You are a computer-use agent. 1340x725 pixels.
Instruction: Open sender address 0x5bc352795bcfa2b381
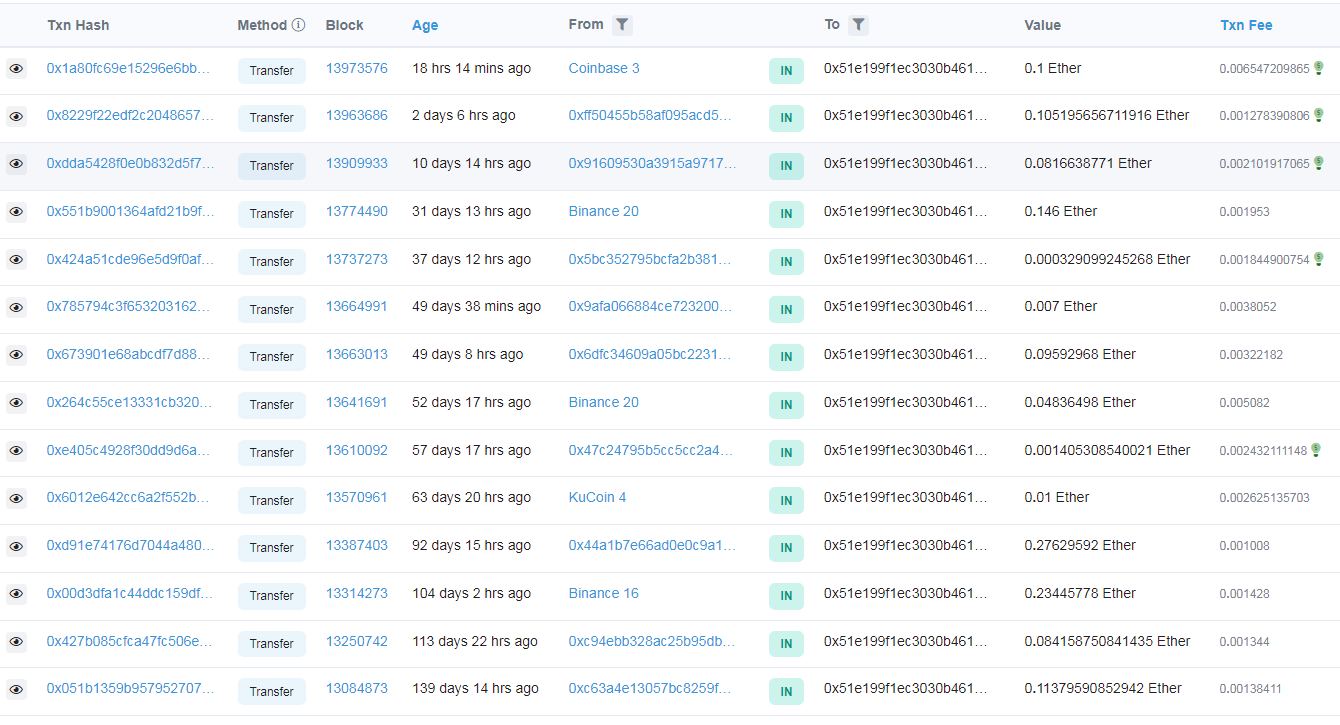[x=651, y=259]
